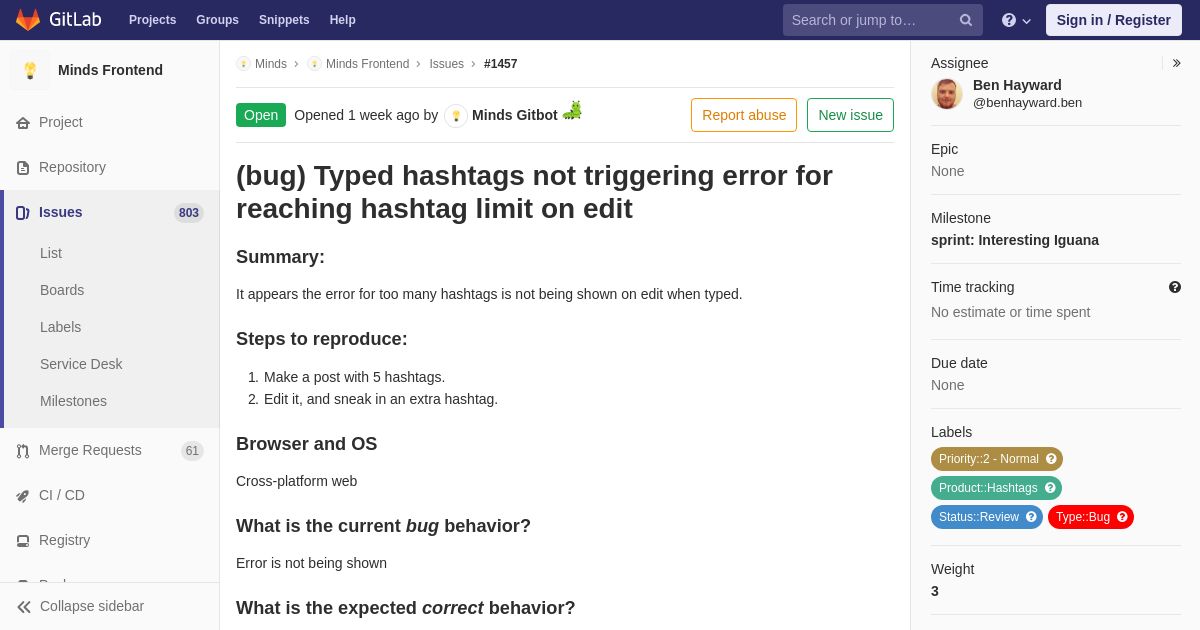The width and height of the screenshot is (1200, 630).
Task: Click the New issue button
Action: coord(850,115)
